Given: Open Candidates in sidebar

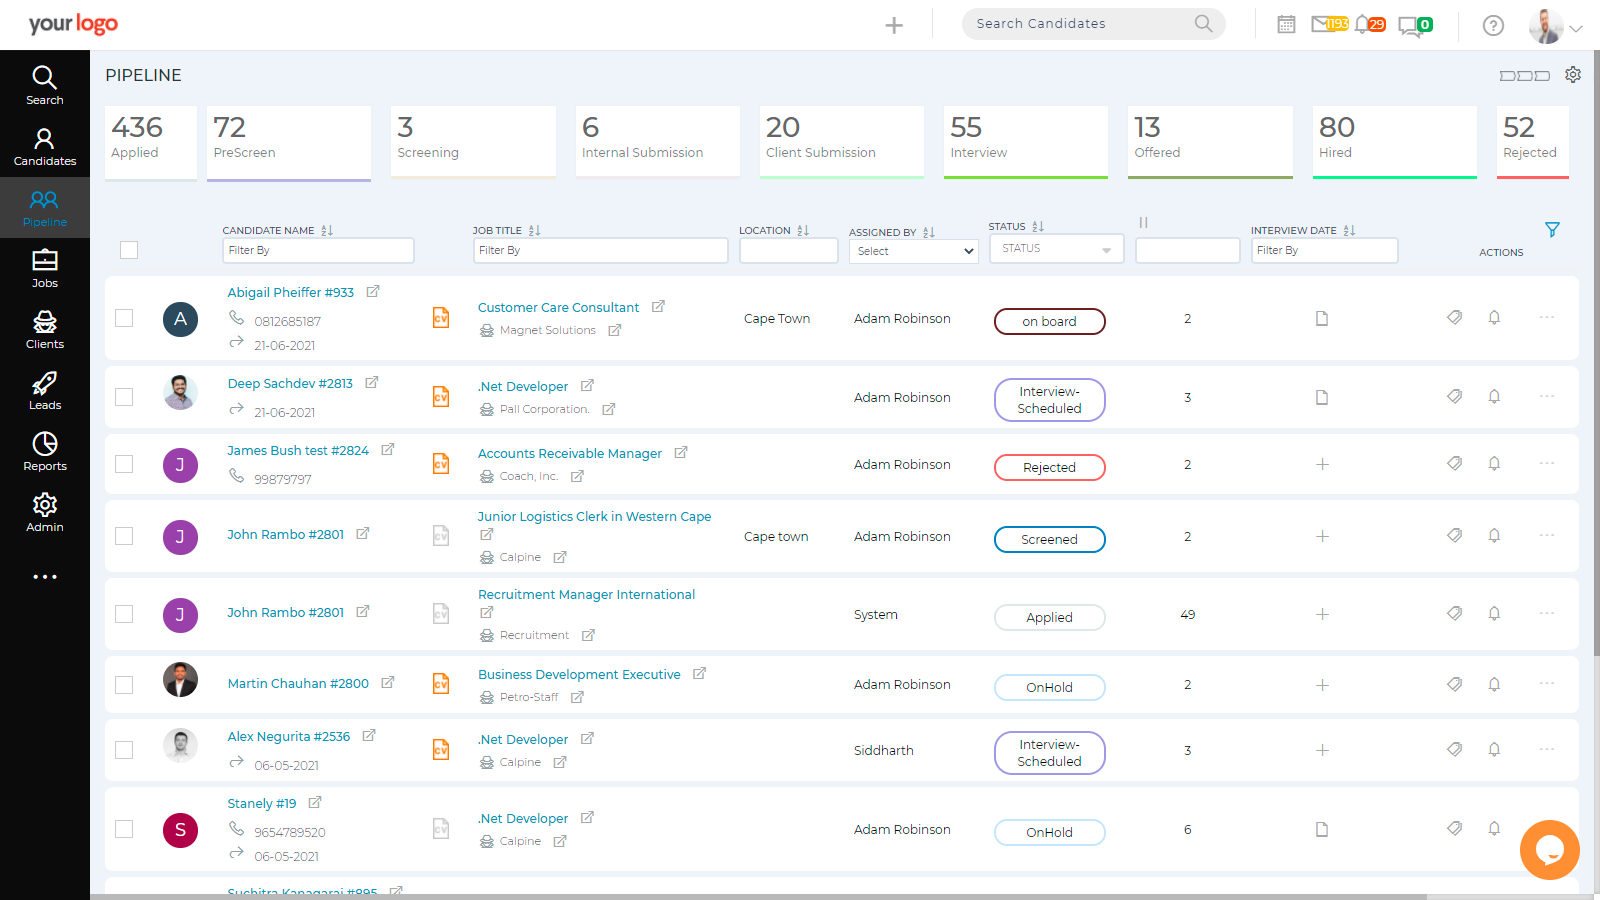Looking at the screenshot, I should (x=44, y=147).
